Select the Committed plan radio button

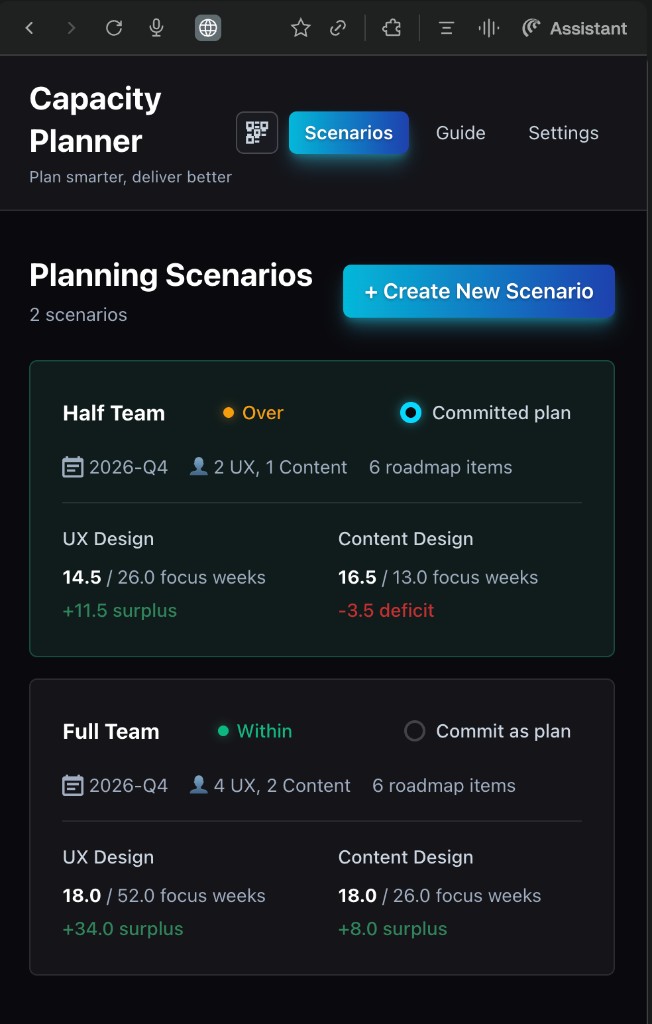click(409, 412)
